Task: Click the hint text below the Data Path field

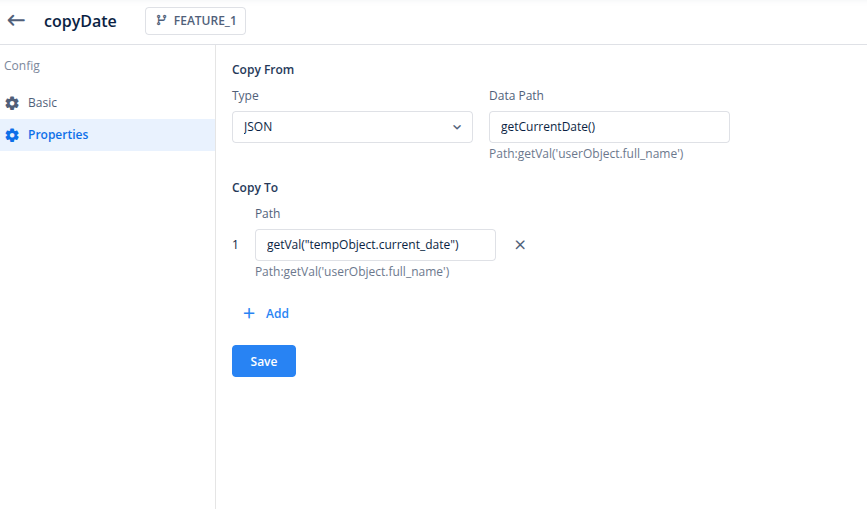Action: 586,154
